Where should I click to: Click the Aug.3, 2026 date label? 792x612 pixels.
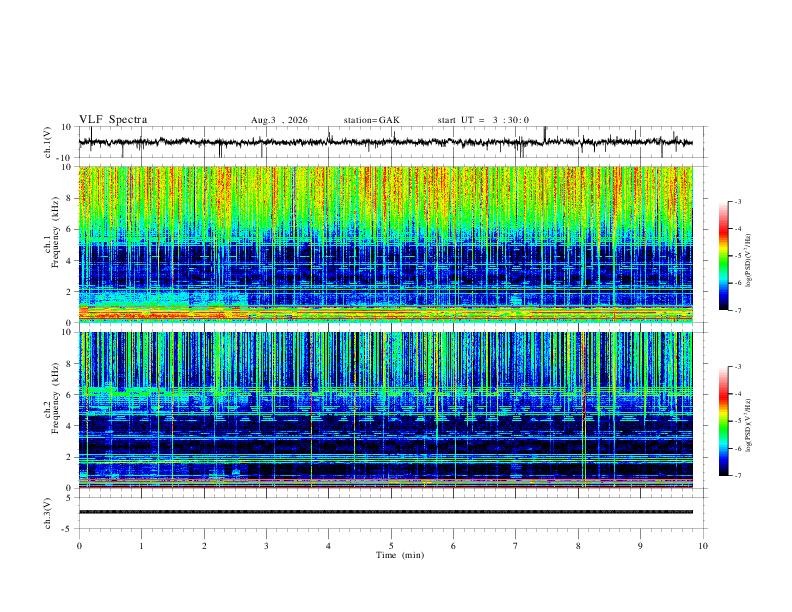pyautogui.click(x=279, y=120)
